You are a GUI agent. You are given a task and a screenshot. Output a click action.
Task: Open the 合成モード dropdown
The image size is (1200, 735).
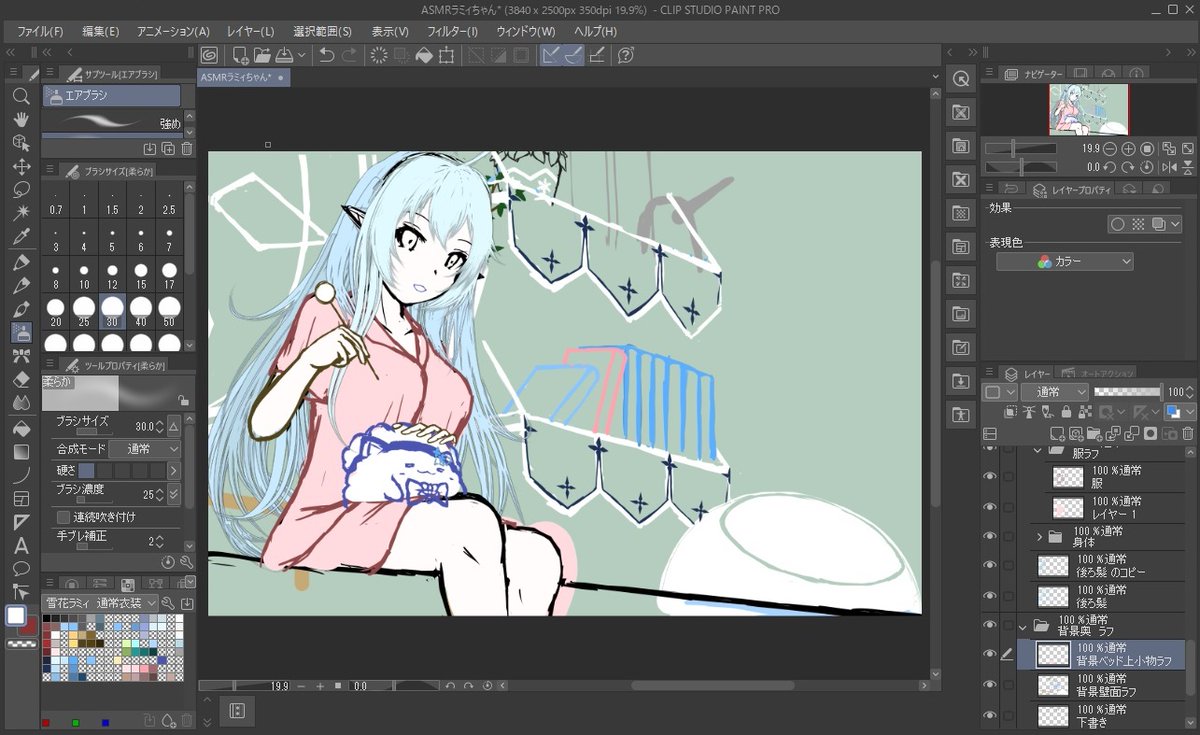[144, 449]
